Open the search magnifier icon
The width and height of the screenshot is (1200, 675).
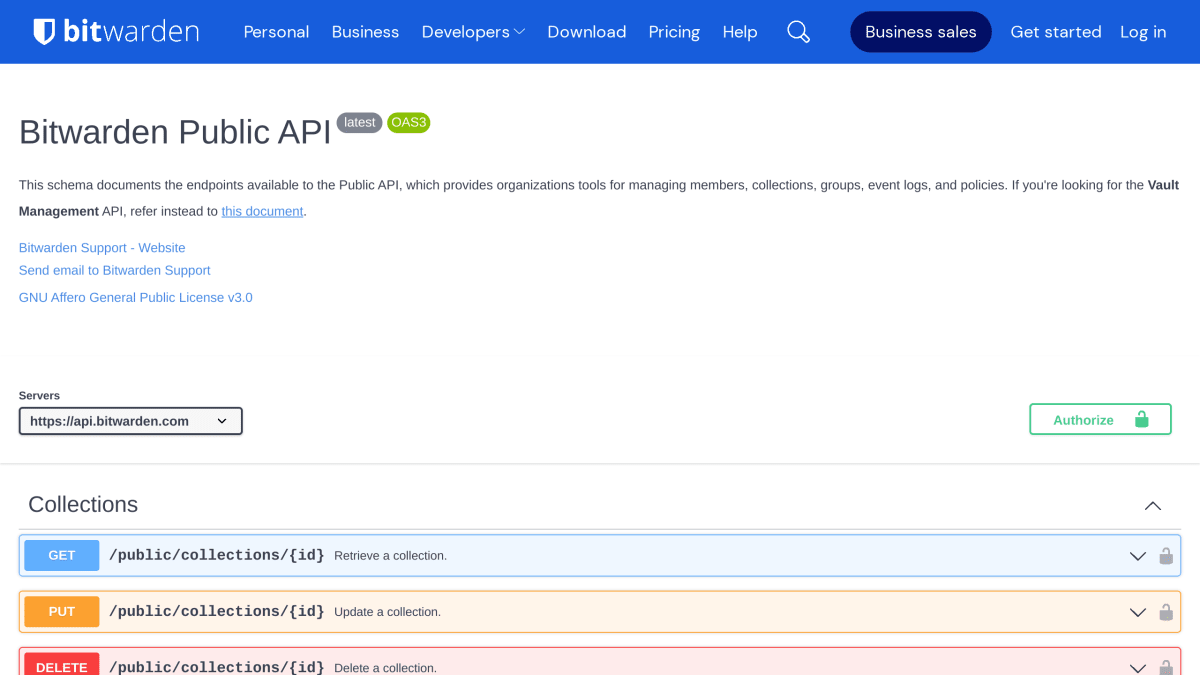click(x=798, y=32)
